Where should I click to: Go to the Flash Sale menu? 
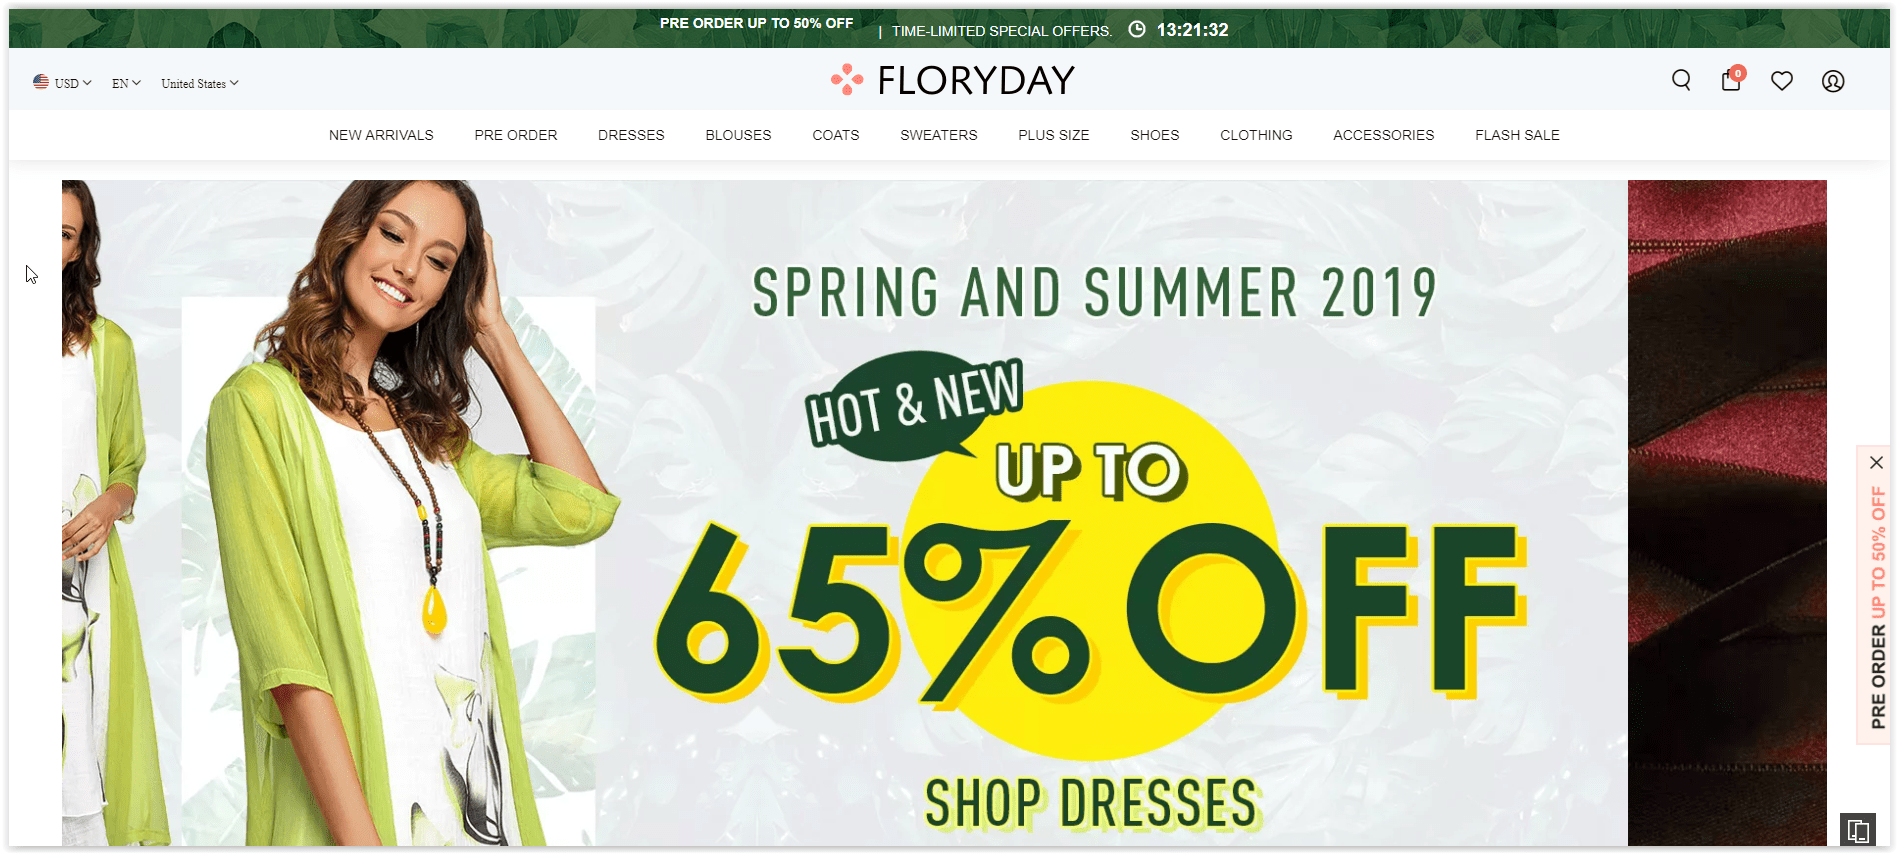[x=1517, y=135]
